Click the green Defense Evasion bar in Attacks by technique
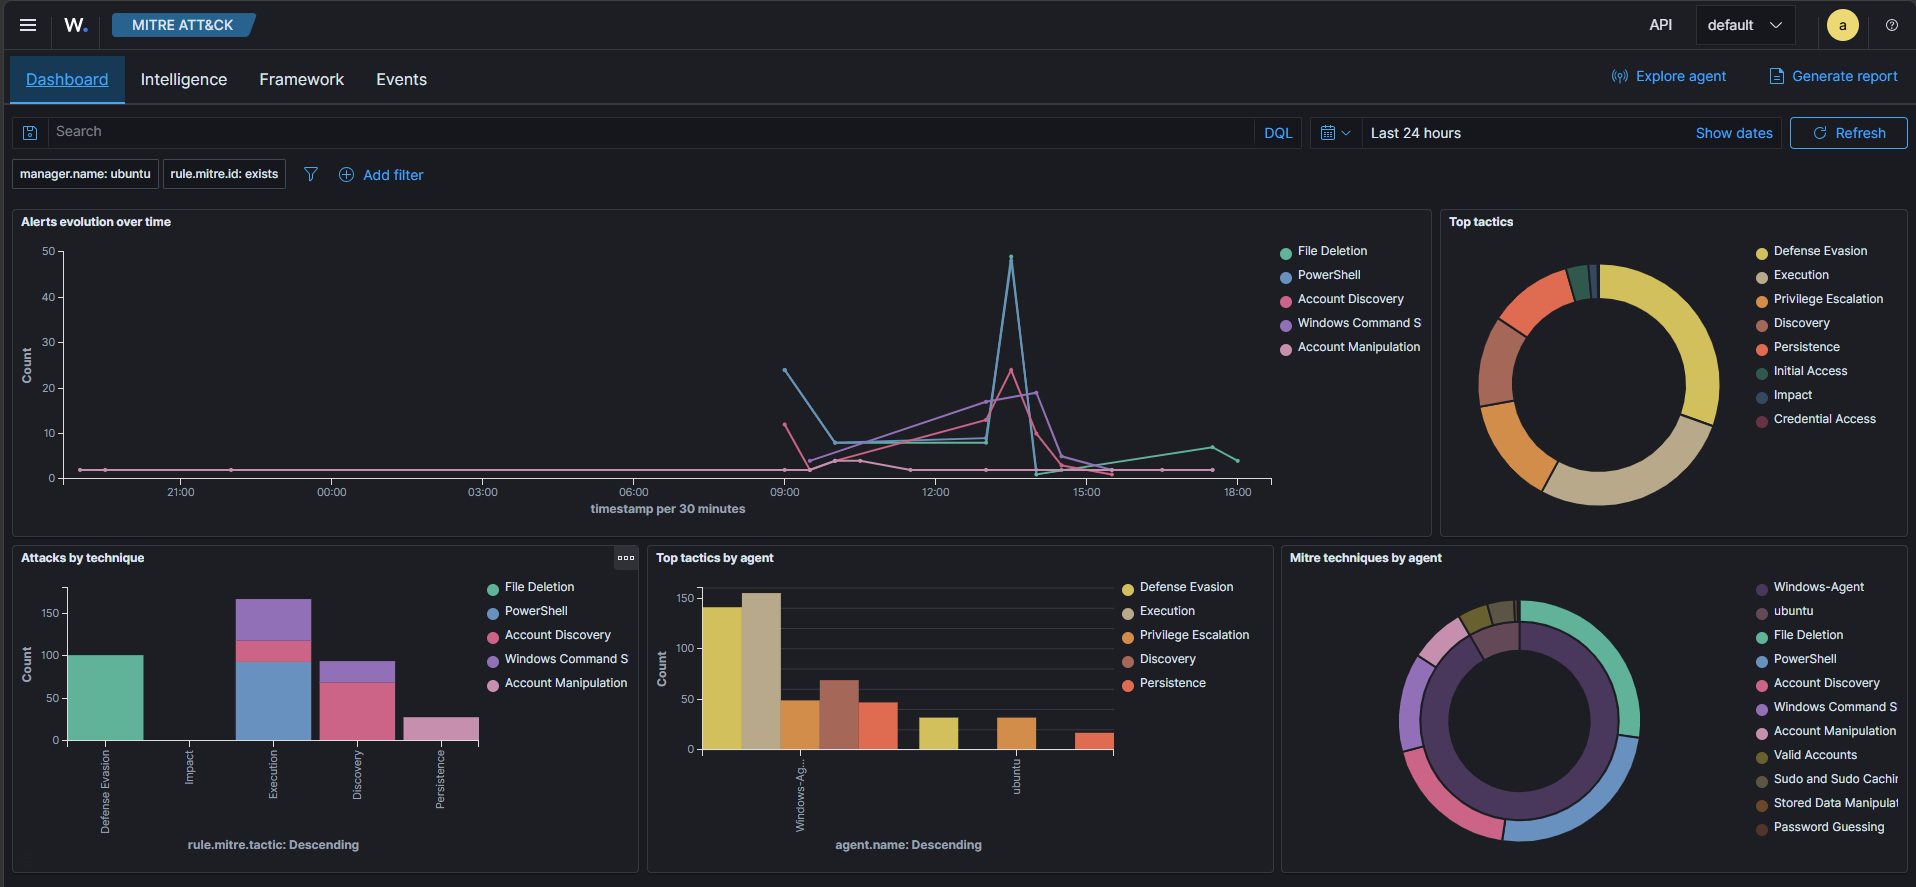The image size is (1916, 887). point(105,698)
